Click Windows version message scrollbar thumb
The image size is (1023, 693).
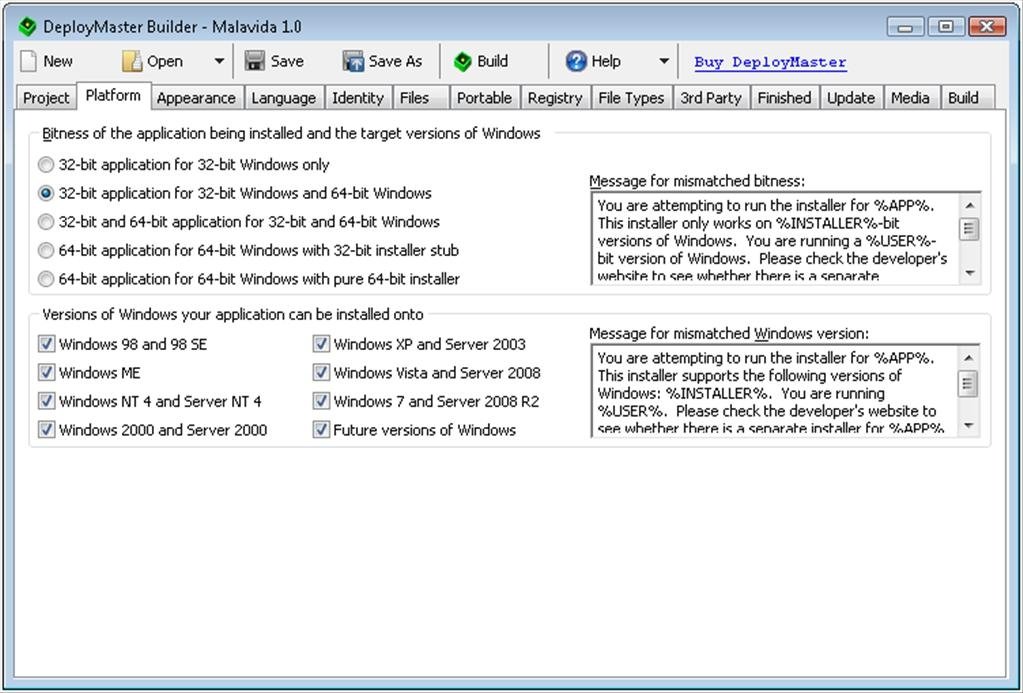pyautogui.click(x=969, y=383)
